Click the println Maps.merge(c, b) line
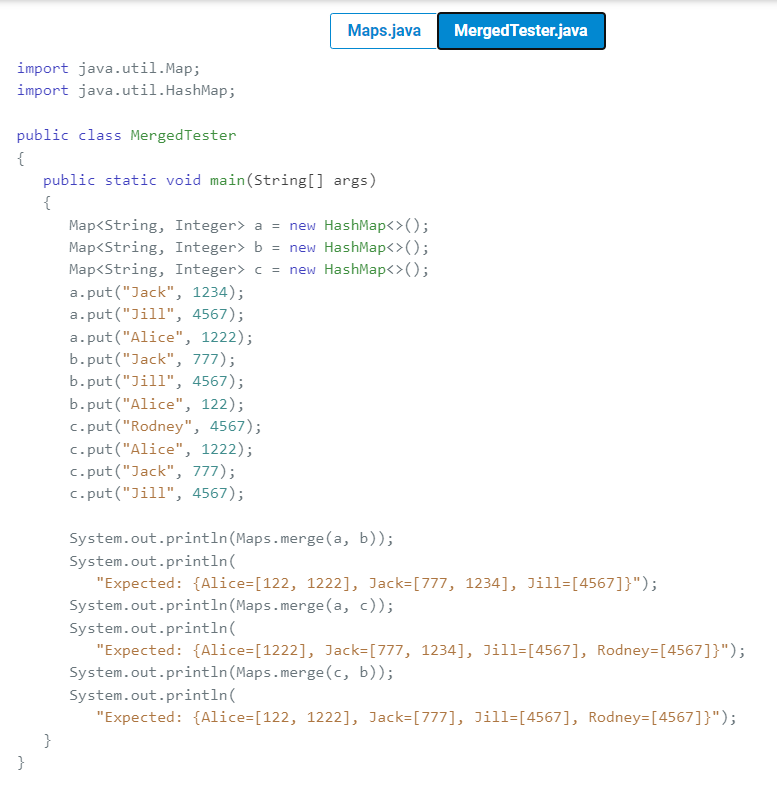Viewport: 777px width, 786px height. click(232, 673)
